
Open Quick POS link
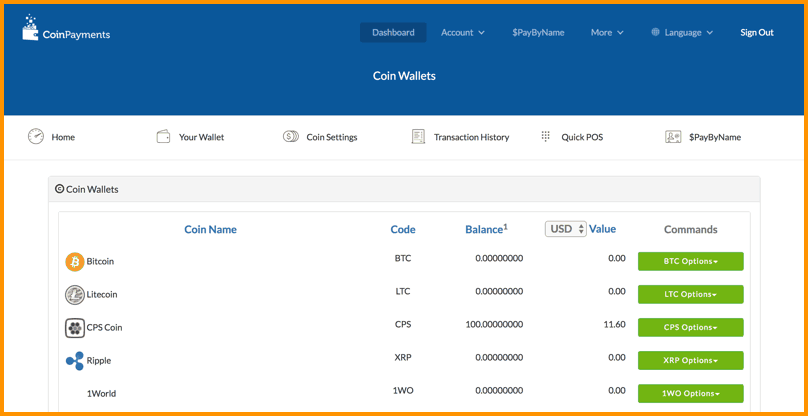[x=582, y=138]
